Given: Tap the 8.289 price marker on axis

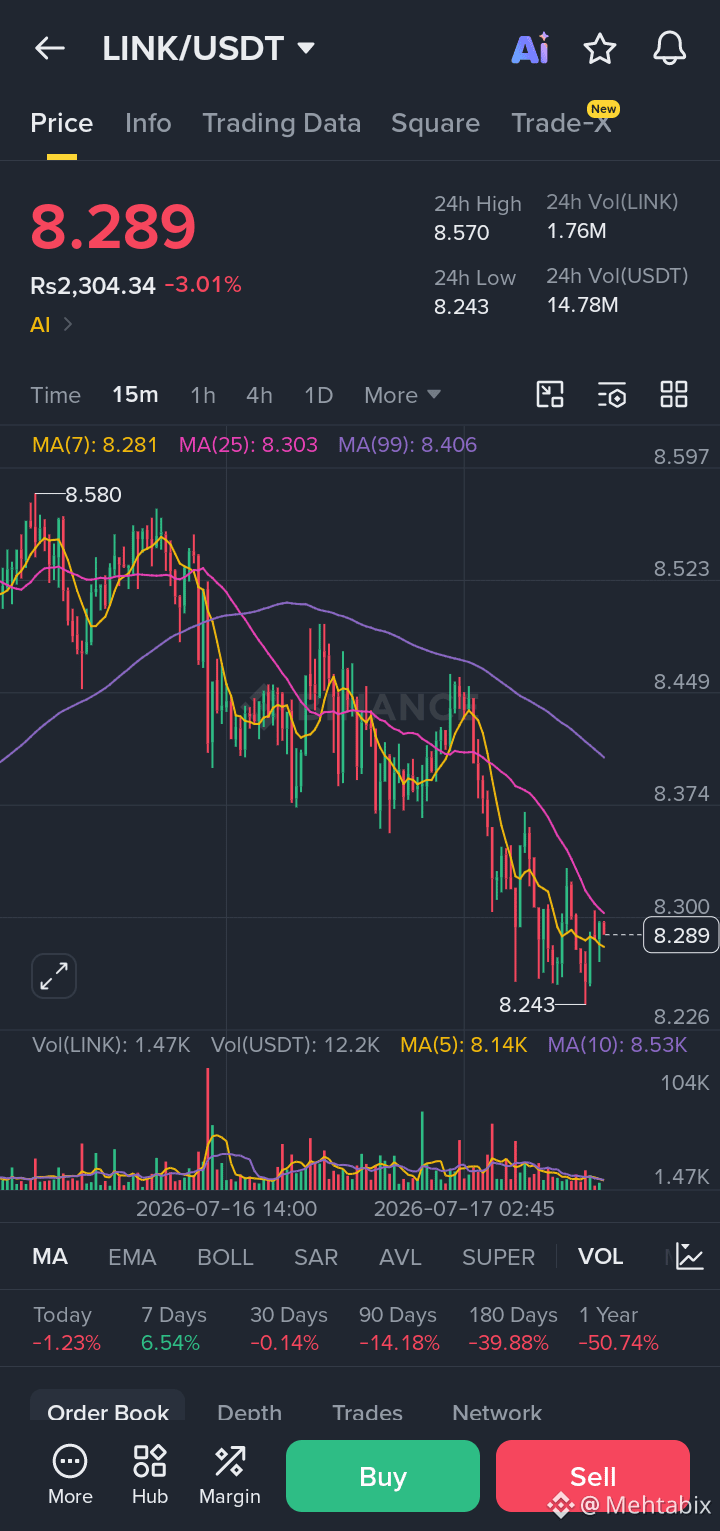Looking at the screenshot, I should click(681, 936).
